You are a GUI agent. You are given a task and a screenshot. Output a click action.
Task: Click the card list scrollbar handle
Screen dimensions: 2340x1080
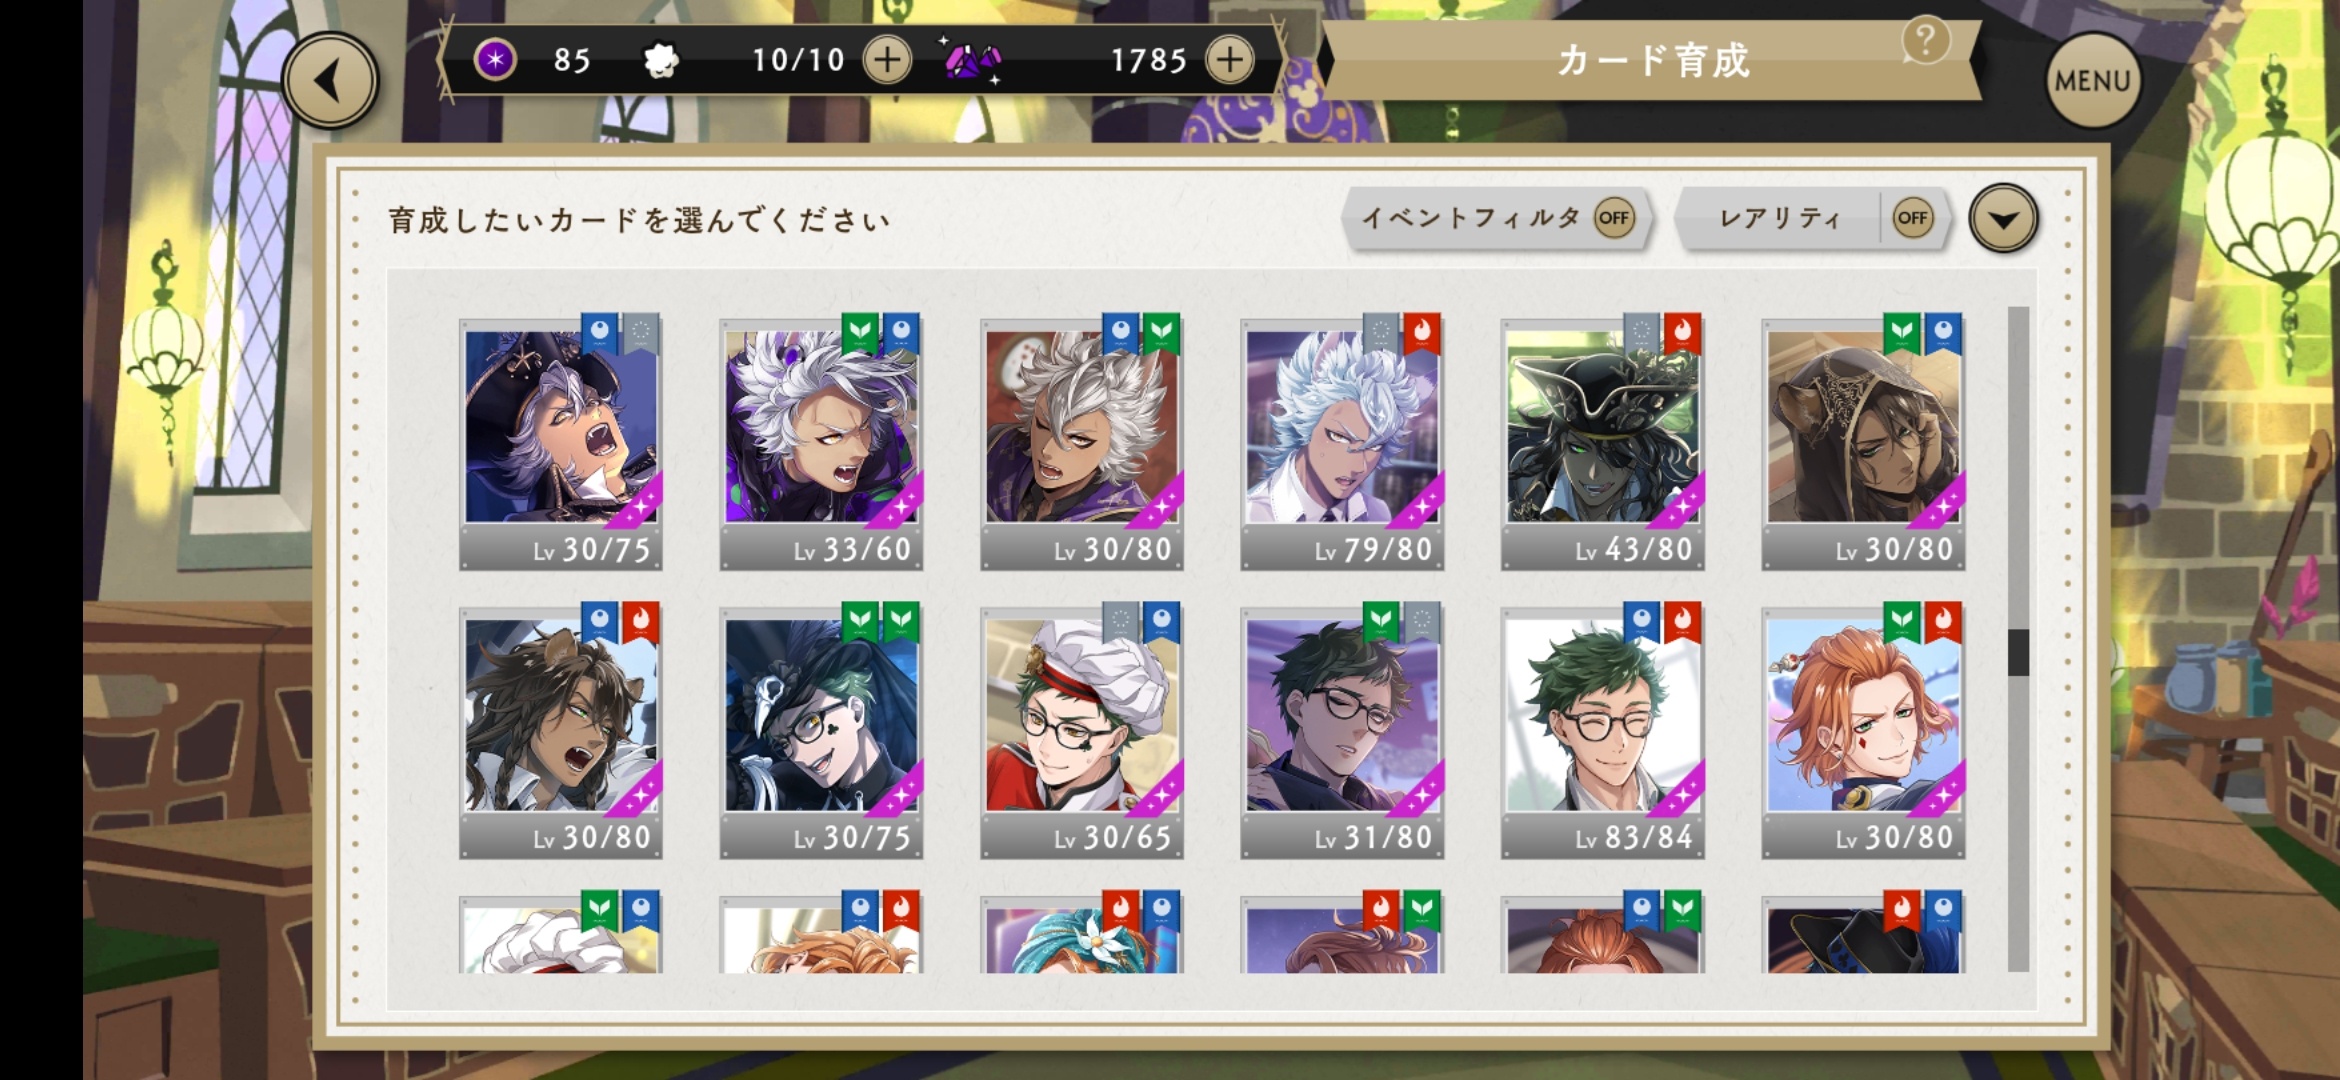pyautogui.click(x=2018, y=652)
